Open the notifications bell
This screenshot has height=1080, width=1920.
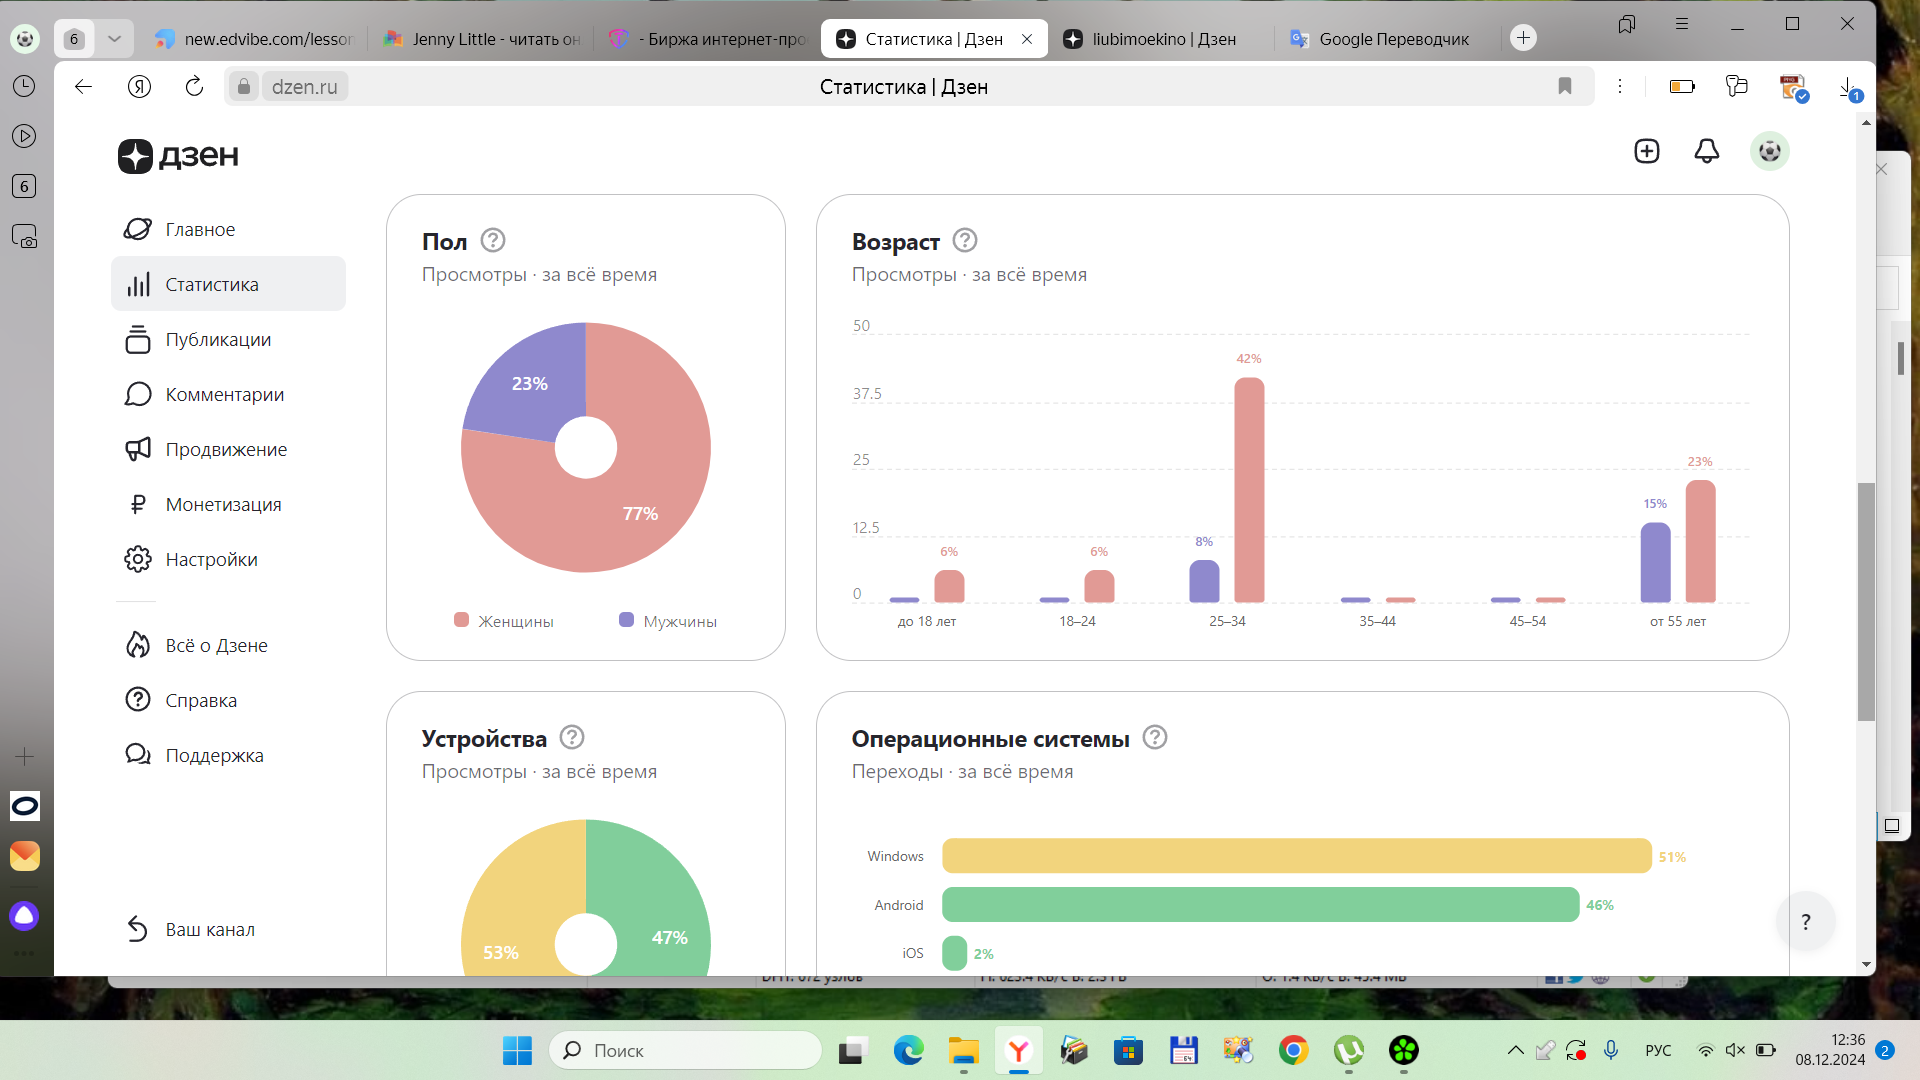(x=1706, y=151)
